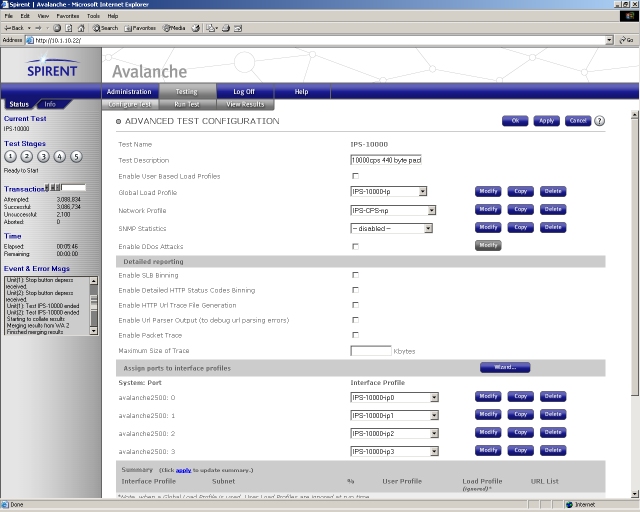Open the Media pane in the toolbar

[174, 28]
